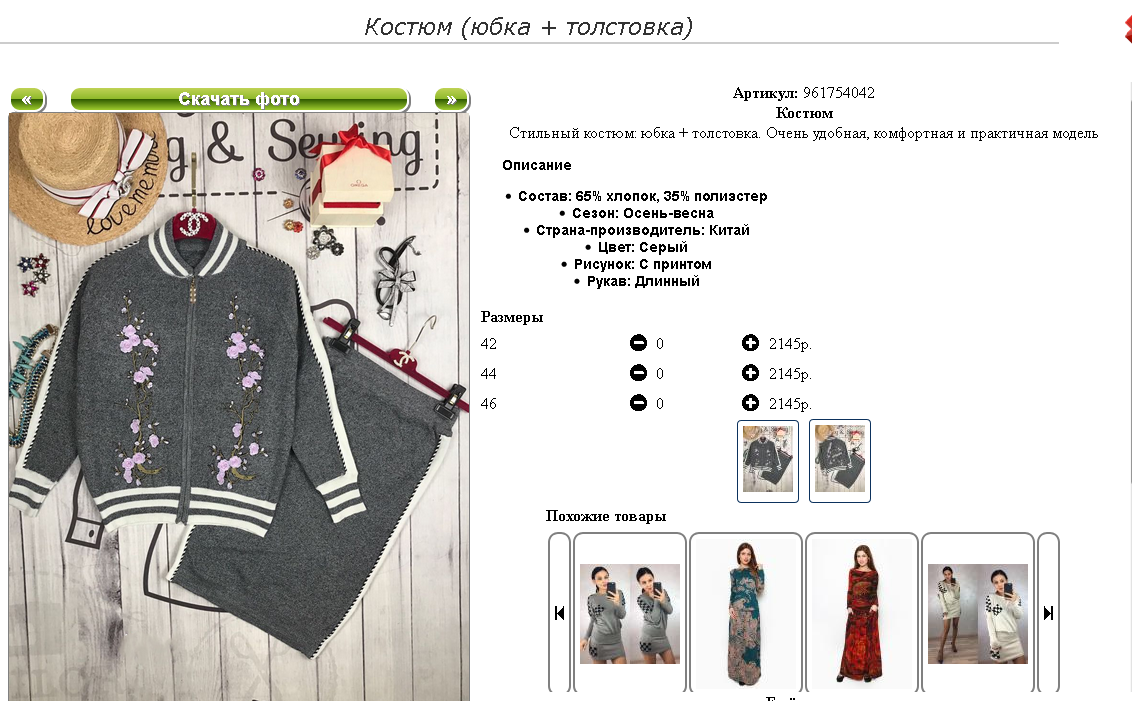Open similar teal patterned long dress
The width and height of the screenshot is (1132, 701).
click(x=746, y=614)
